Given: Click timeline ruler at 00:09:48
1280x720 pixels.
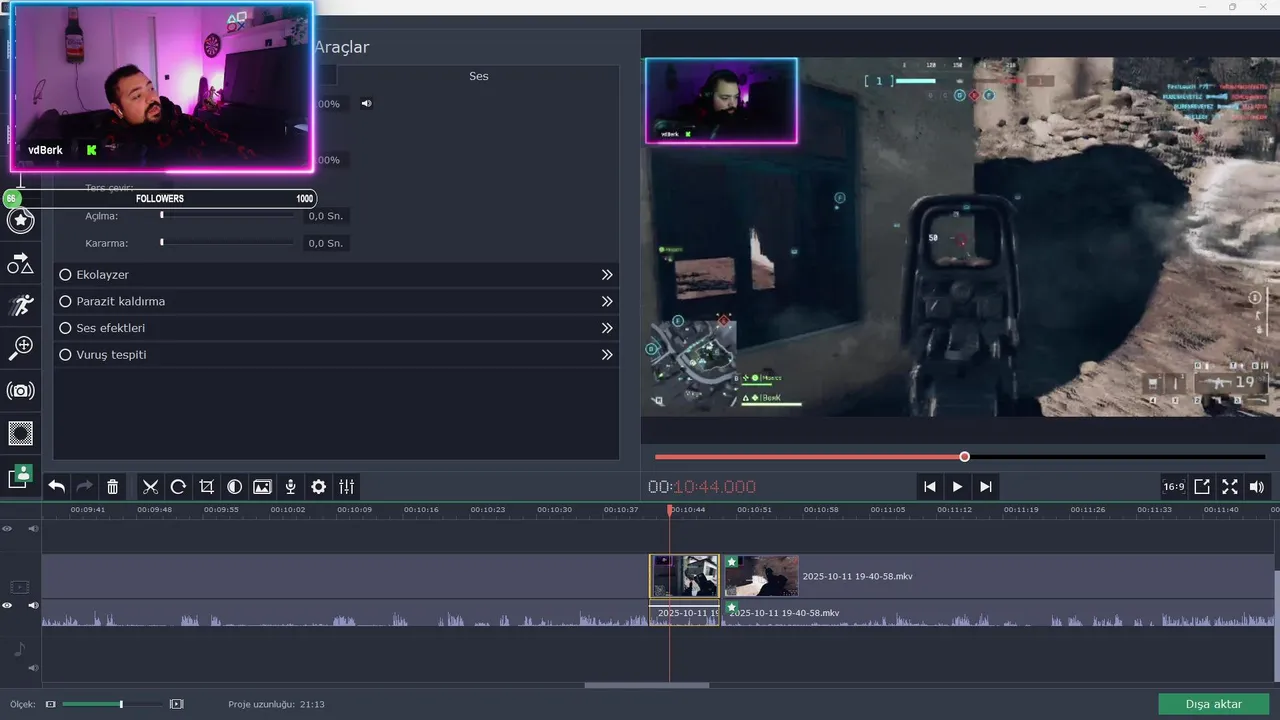Looking at the screenshot, I should [154, 510].
